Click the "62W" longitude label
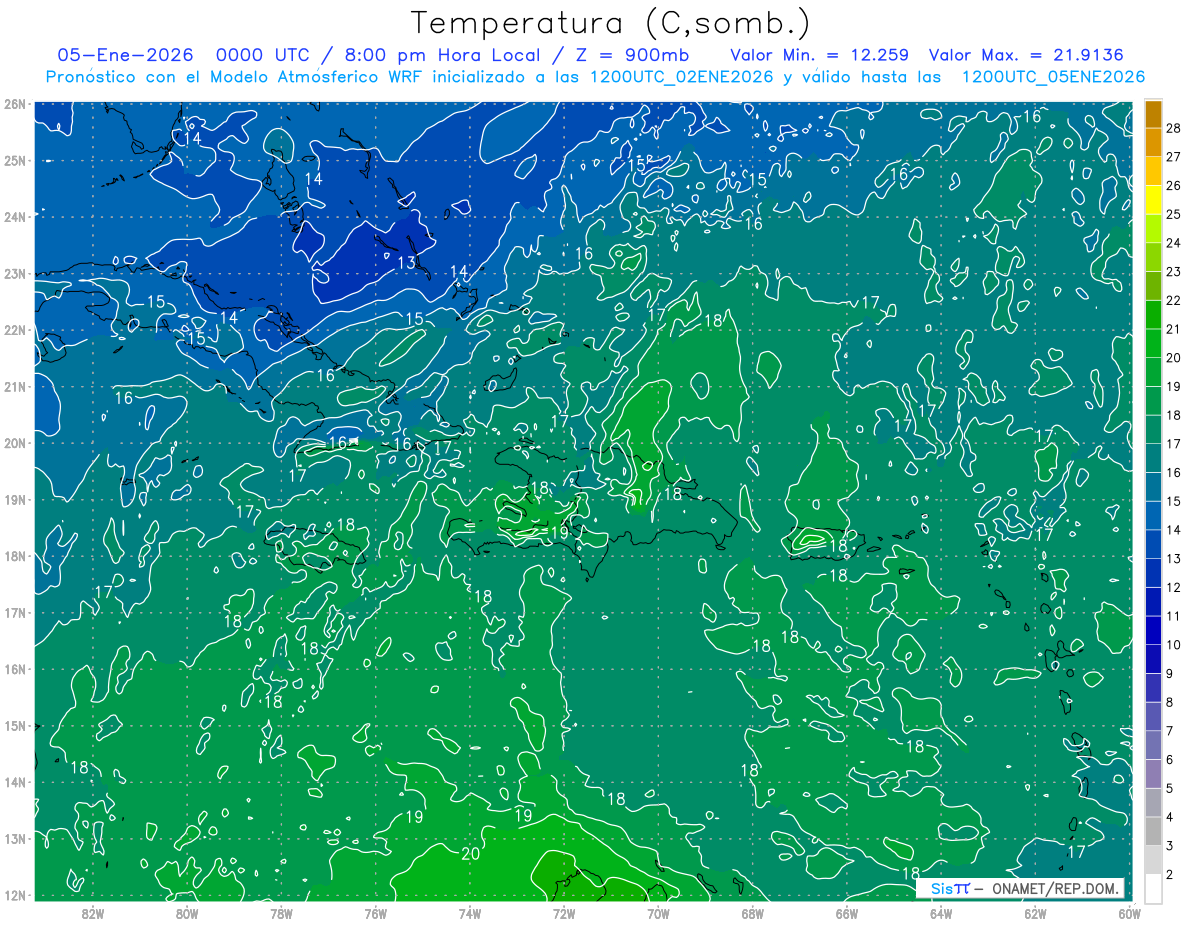The height and width of the screenshot is (927, 1200). click(x=1034, y=912)
